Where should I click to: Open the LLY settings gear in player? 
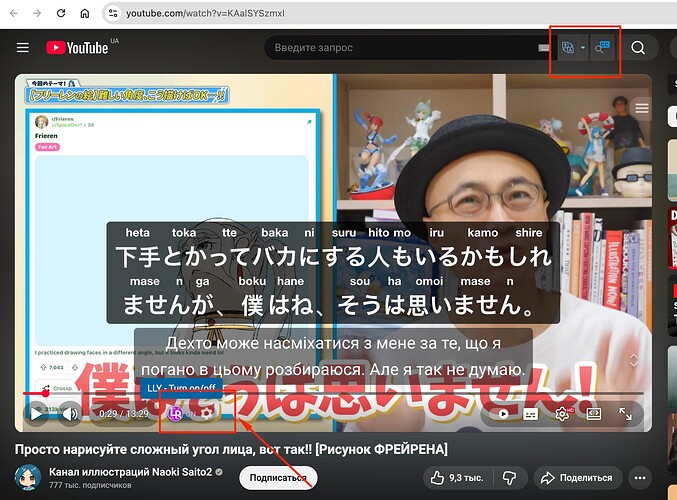206,412
